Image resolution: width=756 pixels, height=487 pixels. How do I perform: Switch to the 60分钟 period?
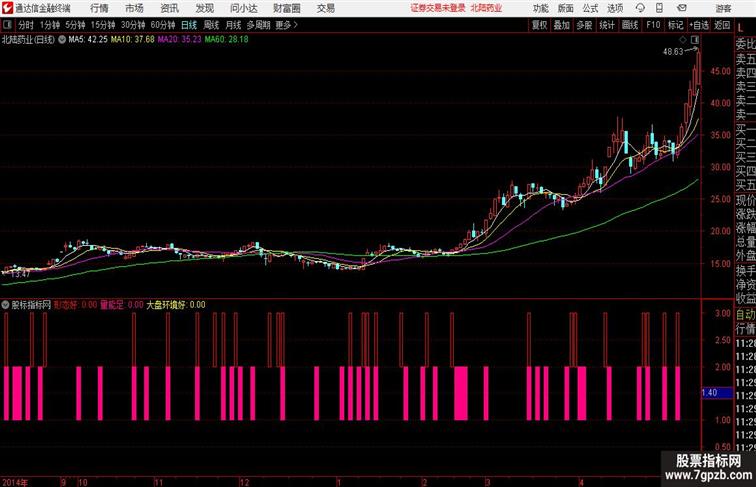coord(163,25)
